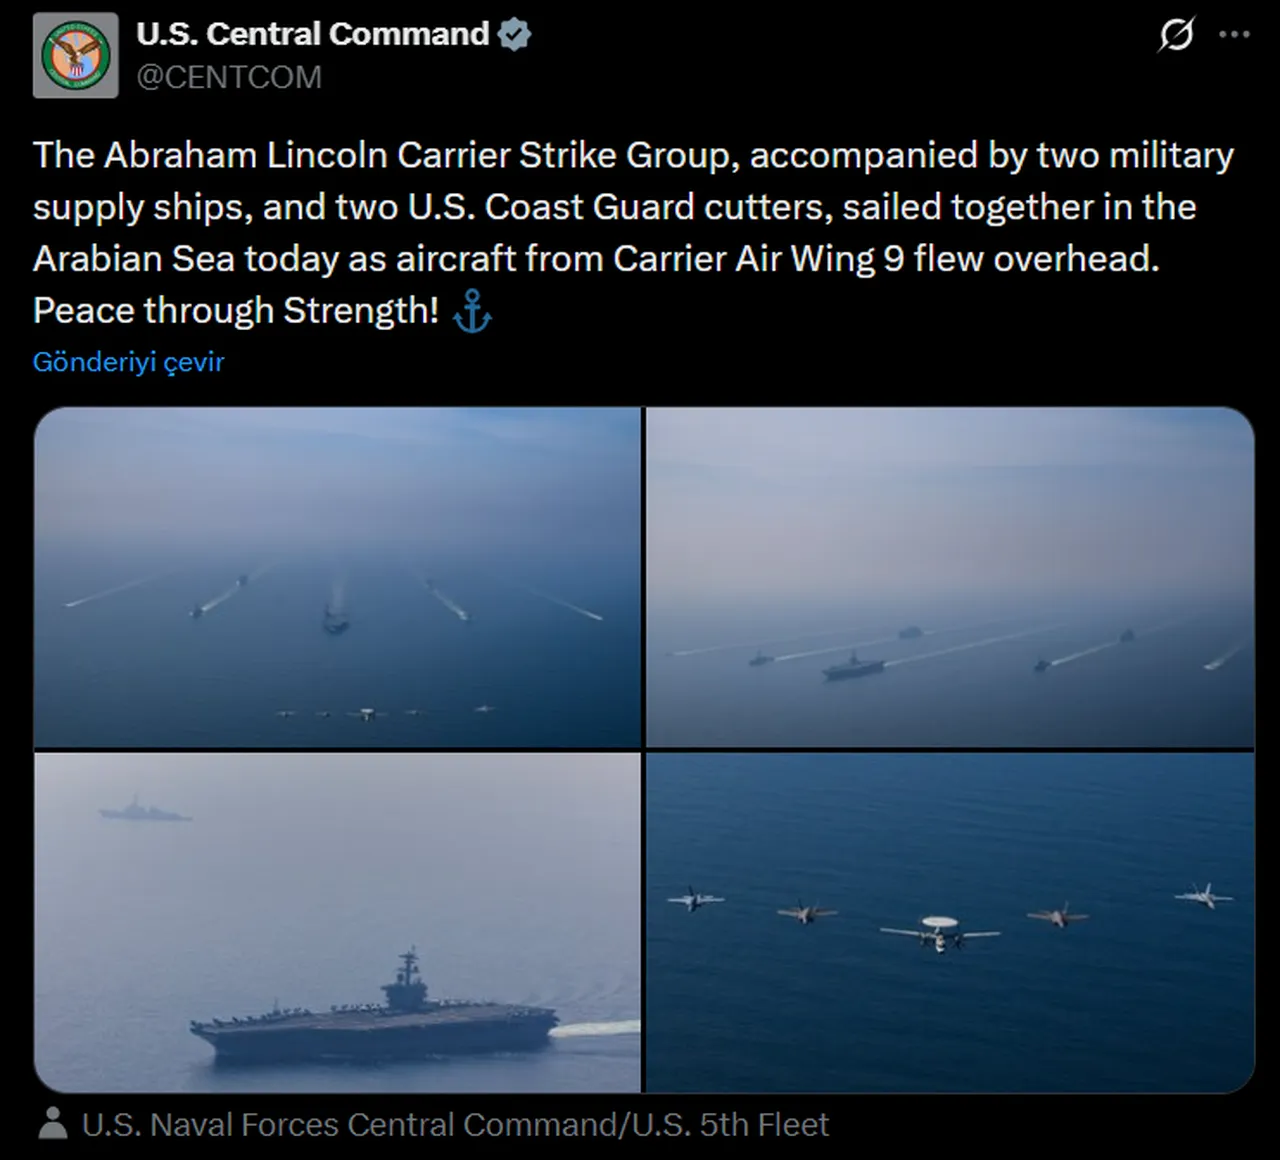1280x1160 pixels.
Task: Open the U.S. Central Command display name
Action: tap(313, 34)
